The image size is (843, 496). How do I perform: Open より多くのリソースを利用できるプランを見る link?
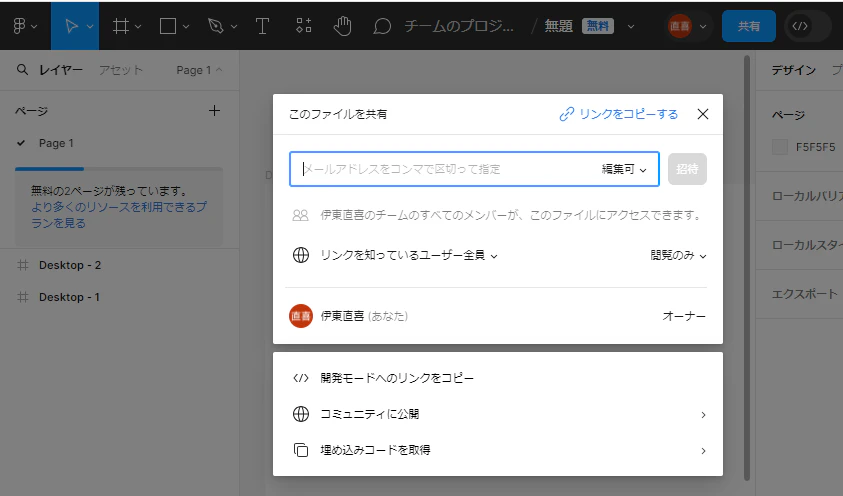click(x=118, y=215)
